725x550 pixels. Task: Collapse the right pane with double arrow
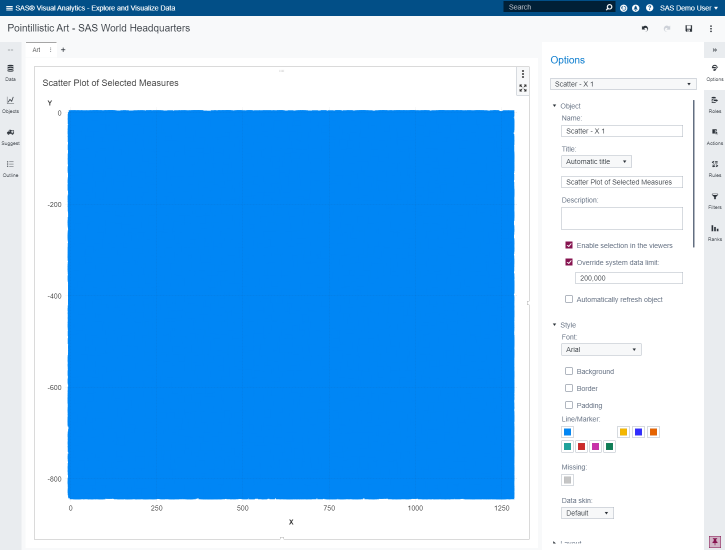714,50
